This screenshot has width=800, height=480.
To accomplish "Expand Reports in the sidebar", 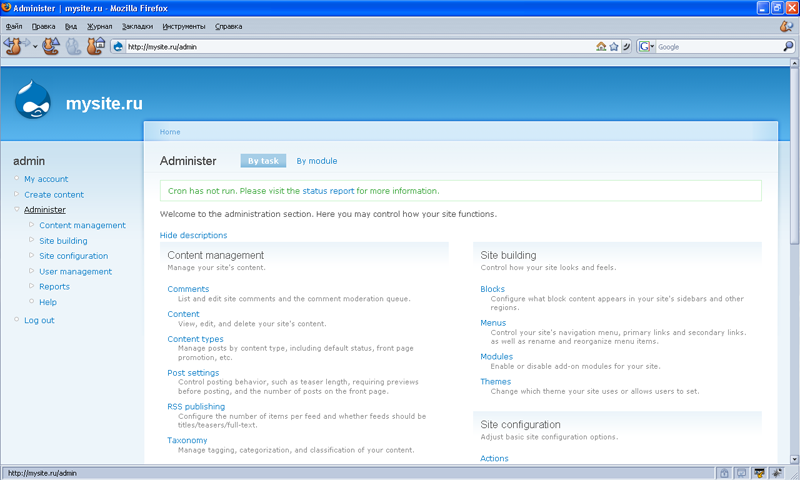I will pyautogui.click(x=55, y=287).
